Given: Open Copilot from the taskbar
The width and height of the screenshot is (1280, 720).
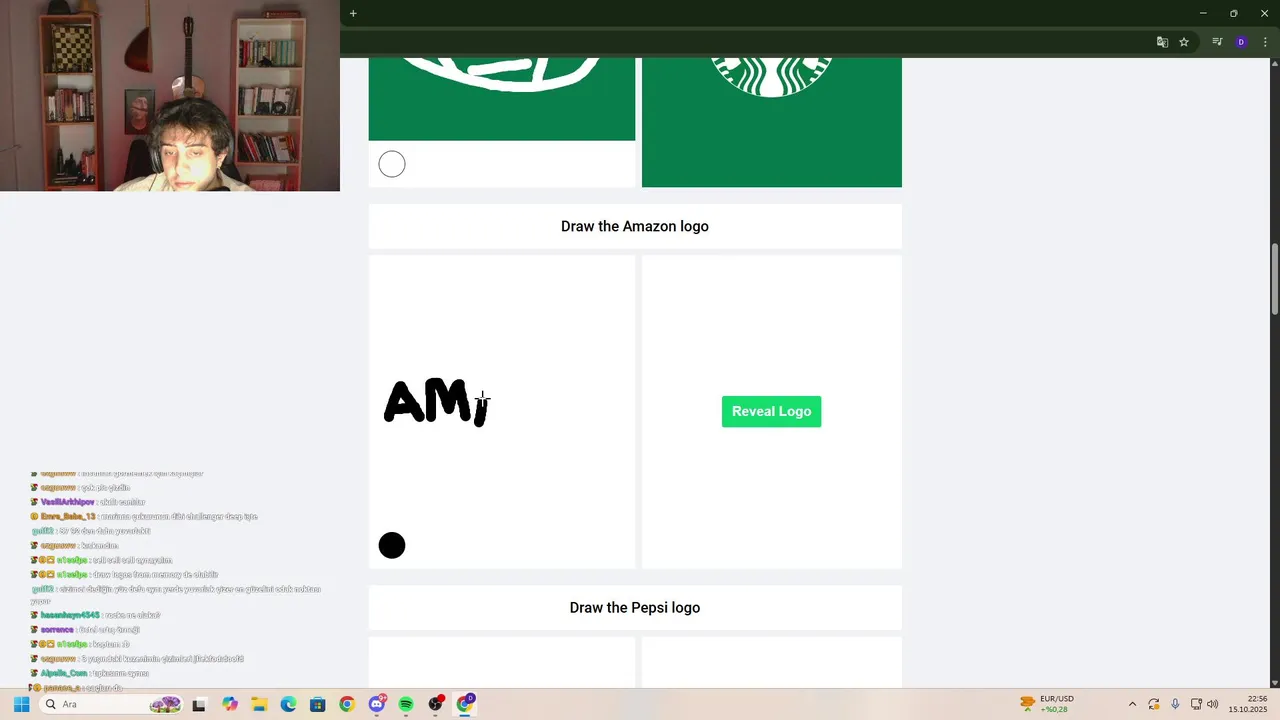Looking at the screenshot, I should tap(230, 704).
